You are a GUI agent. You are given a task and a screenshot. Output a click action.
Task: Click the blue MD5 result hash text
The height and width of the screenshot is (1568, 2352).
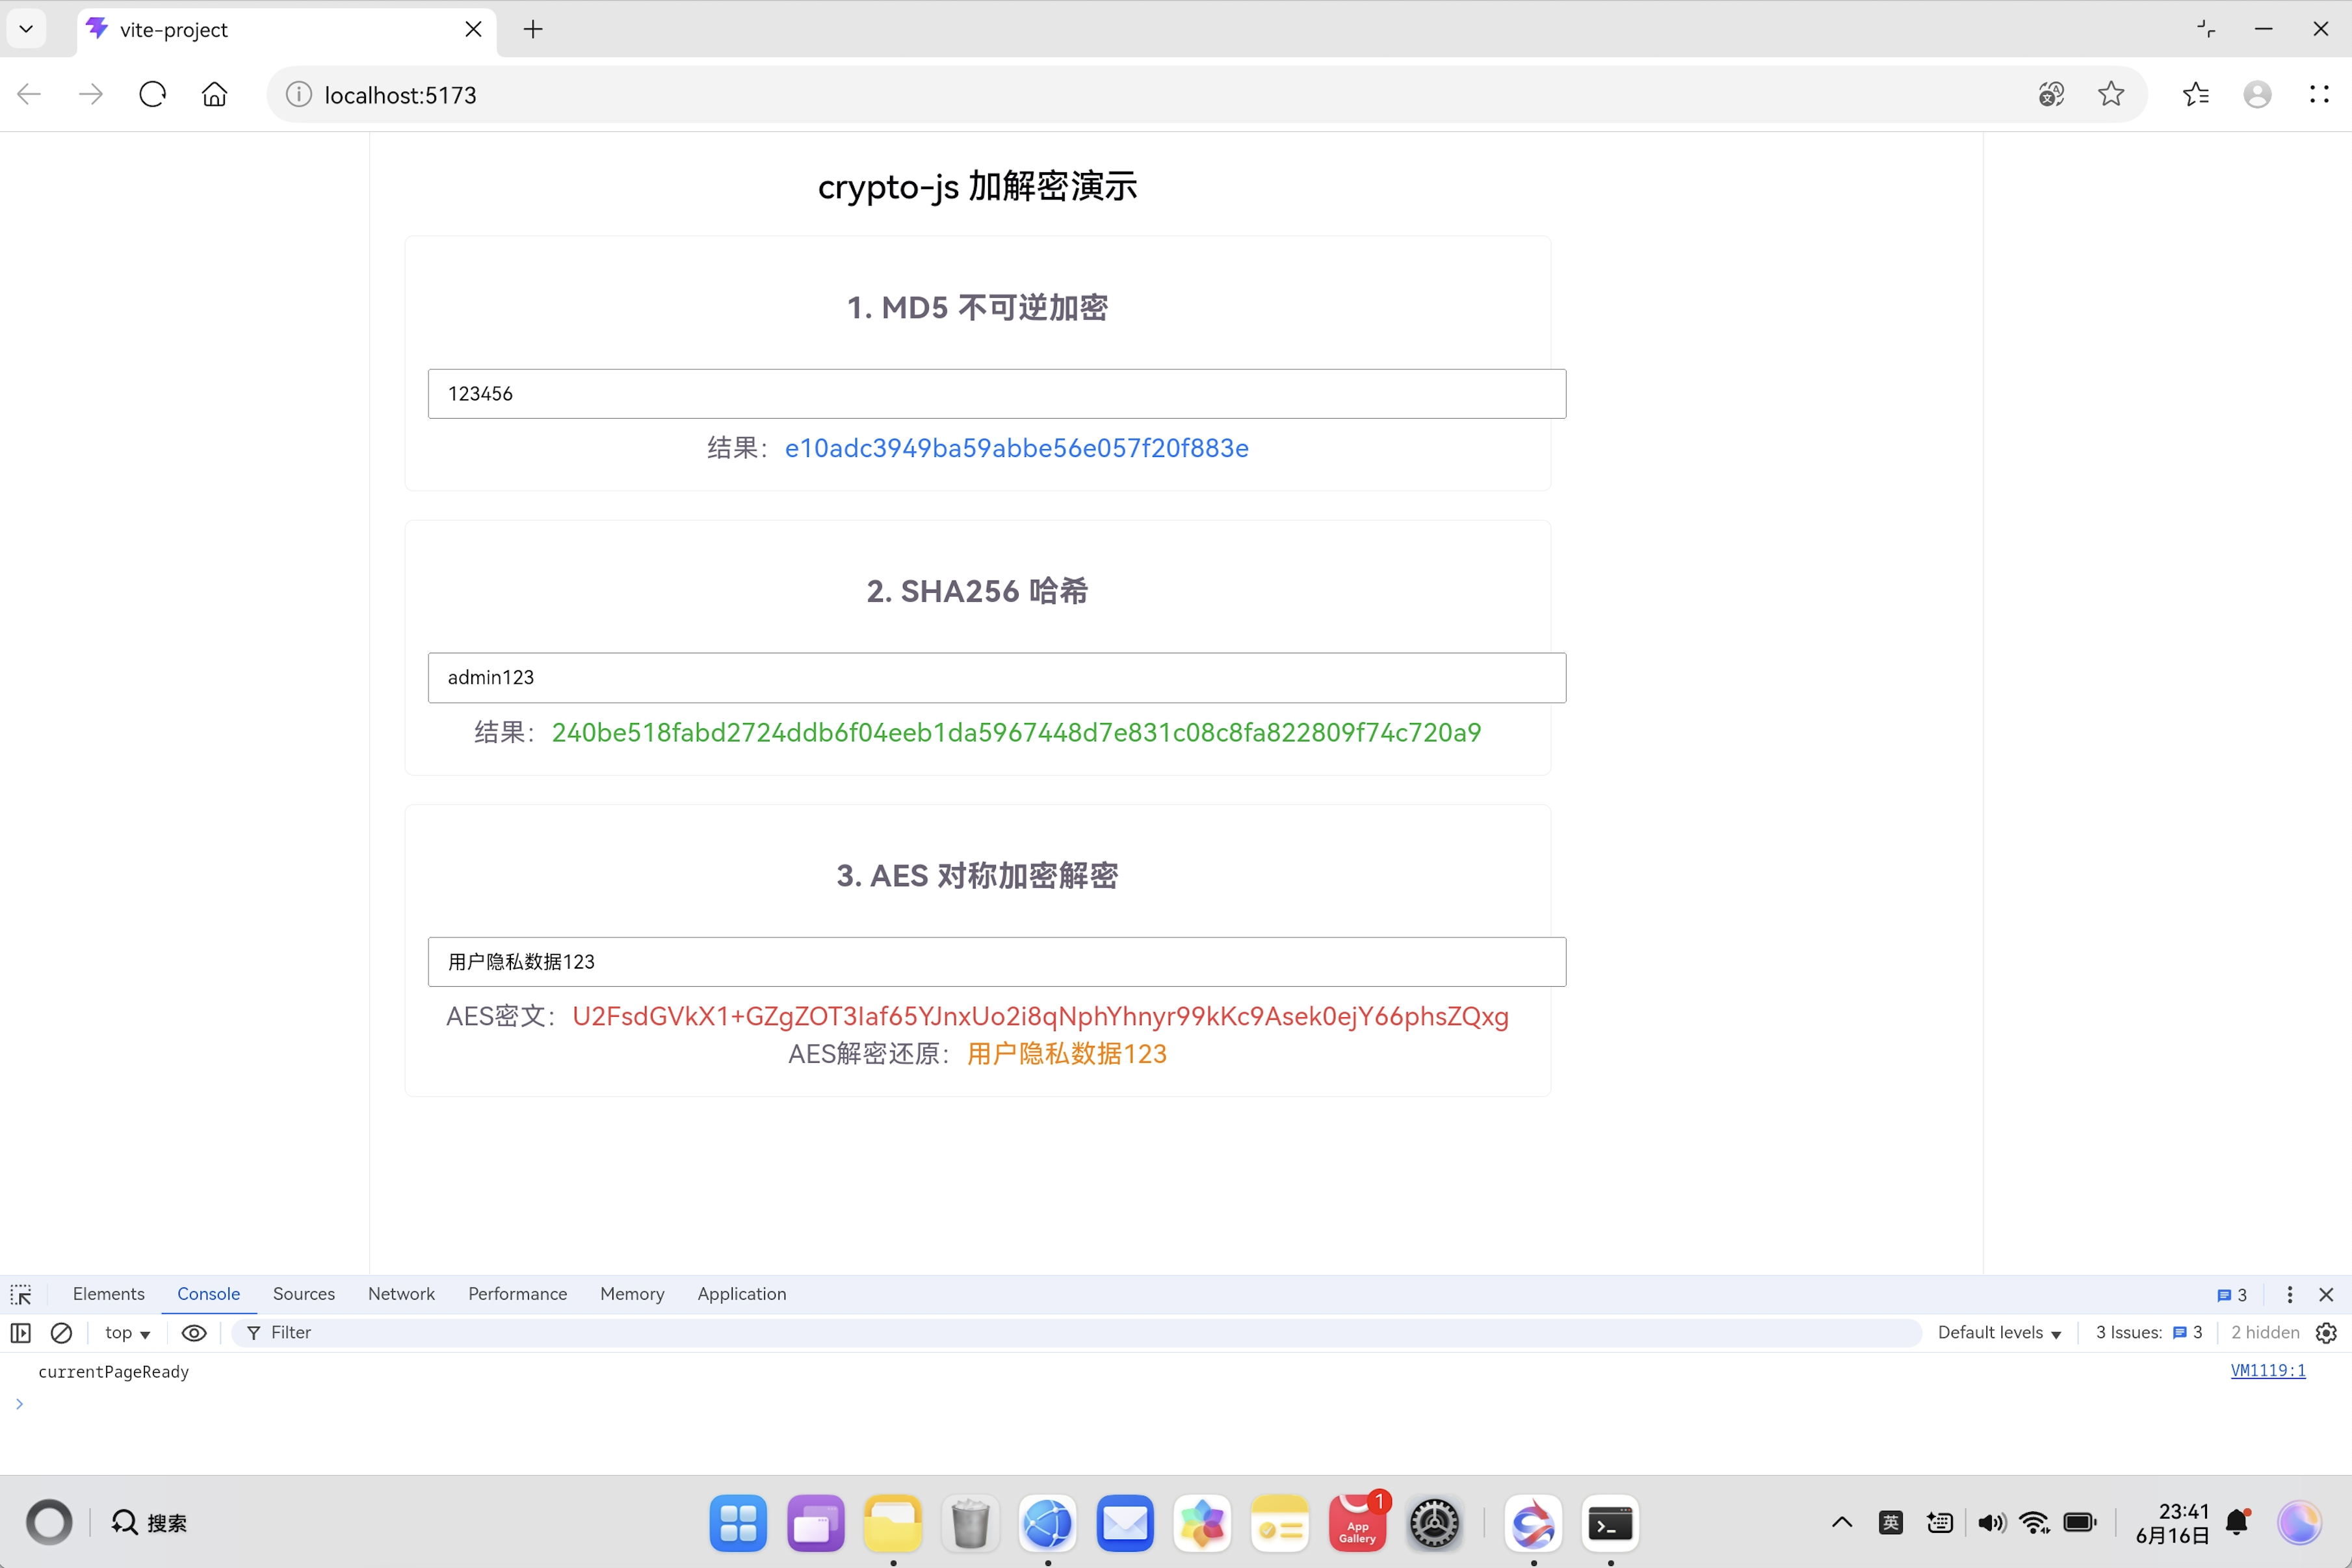coord(1016,448)
